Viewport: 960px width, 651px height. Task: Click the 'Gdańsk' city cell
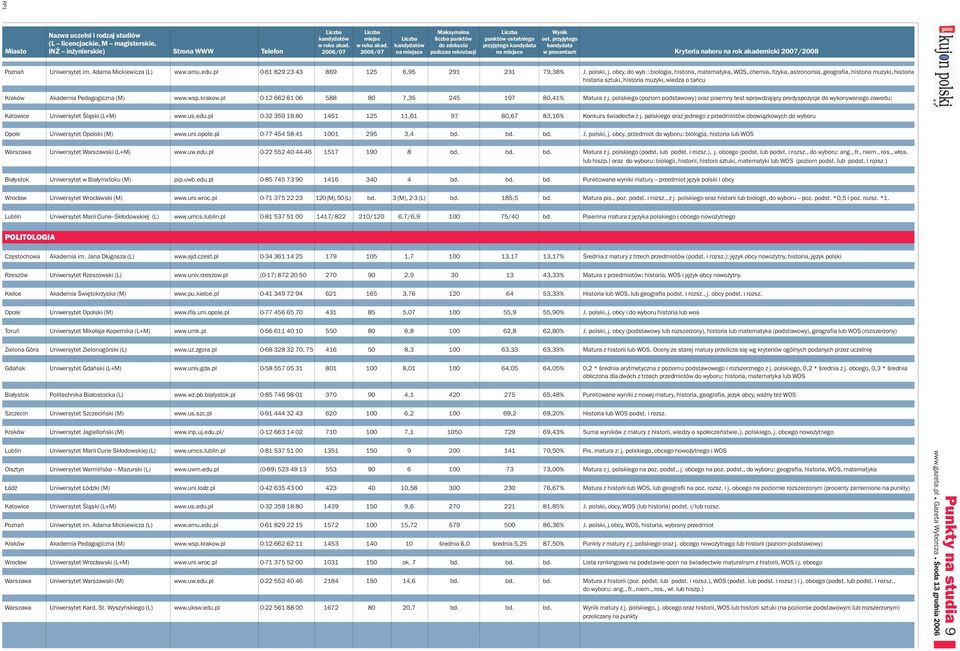[15, 368]
